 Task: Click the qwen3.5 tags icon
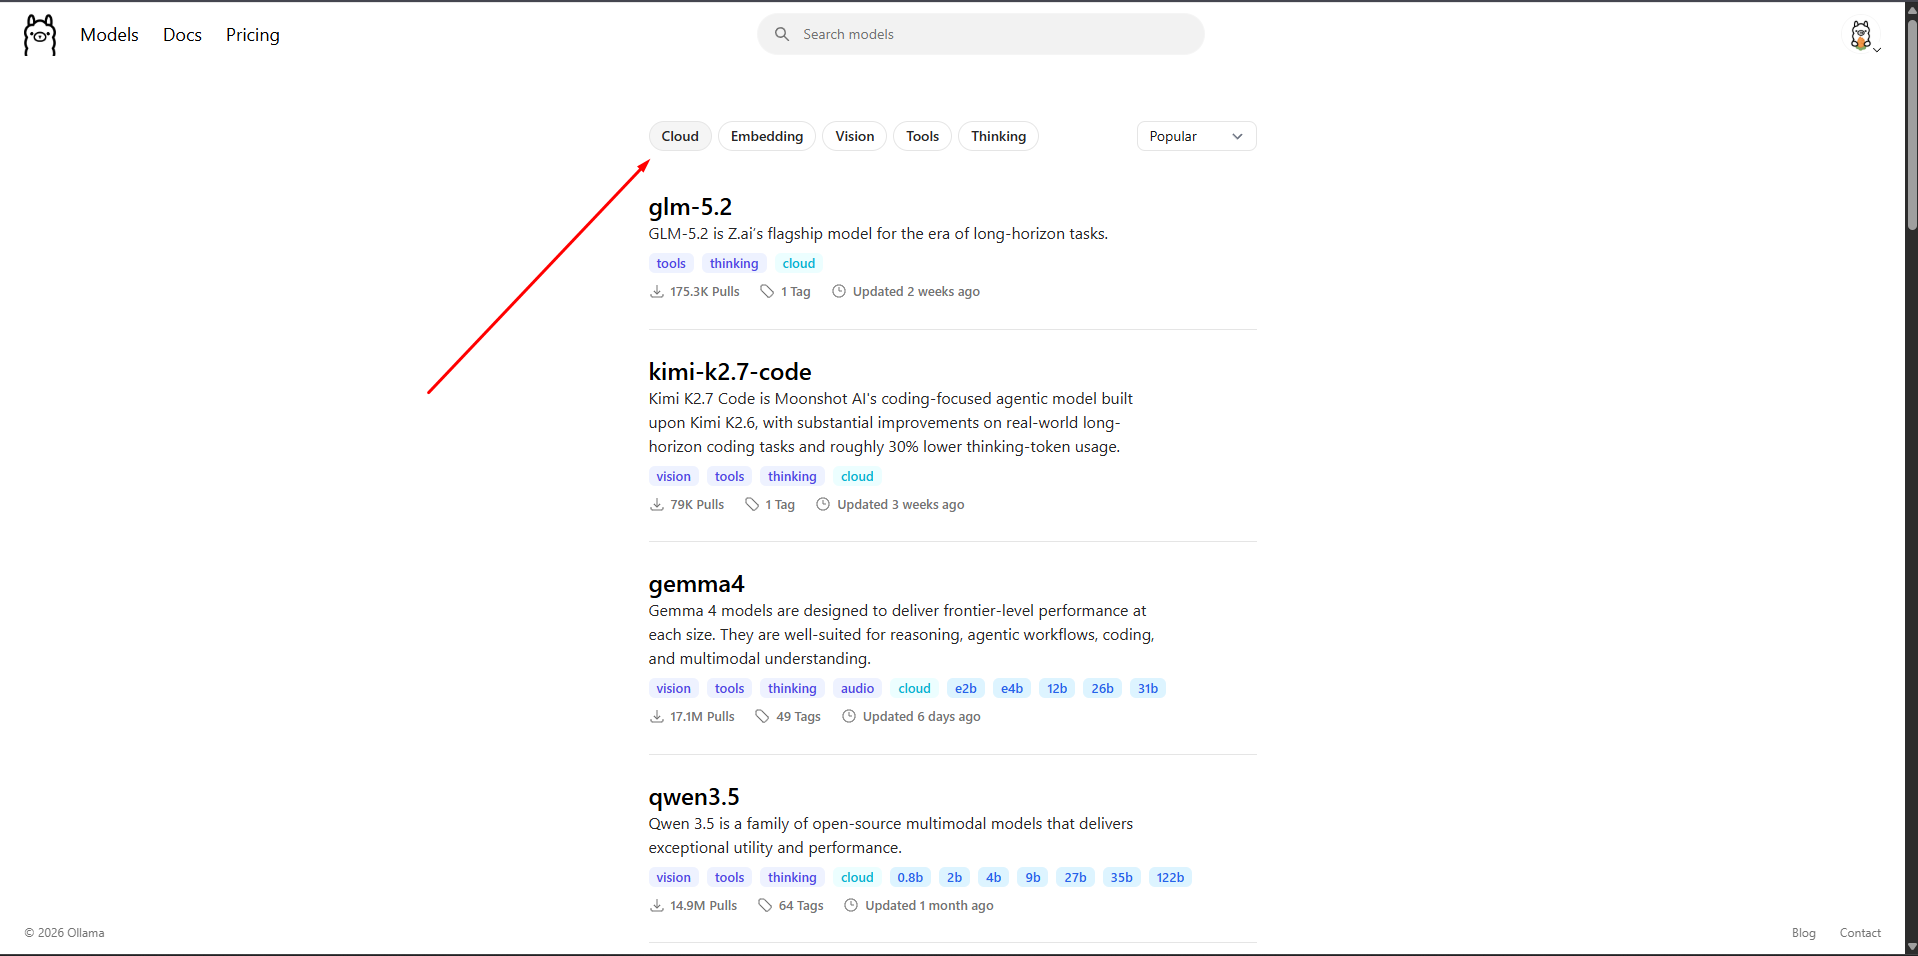click(x=765, y=906)
